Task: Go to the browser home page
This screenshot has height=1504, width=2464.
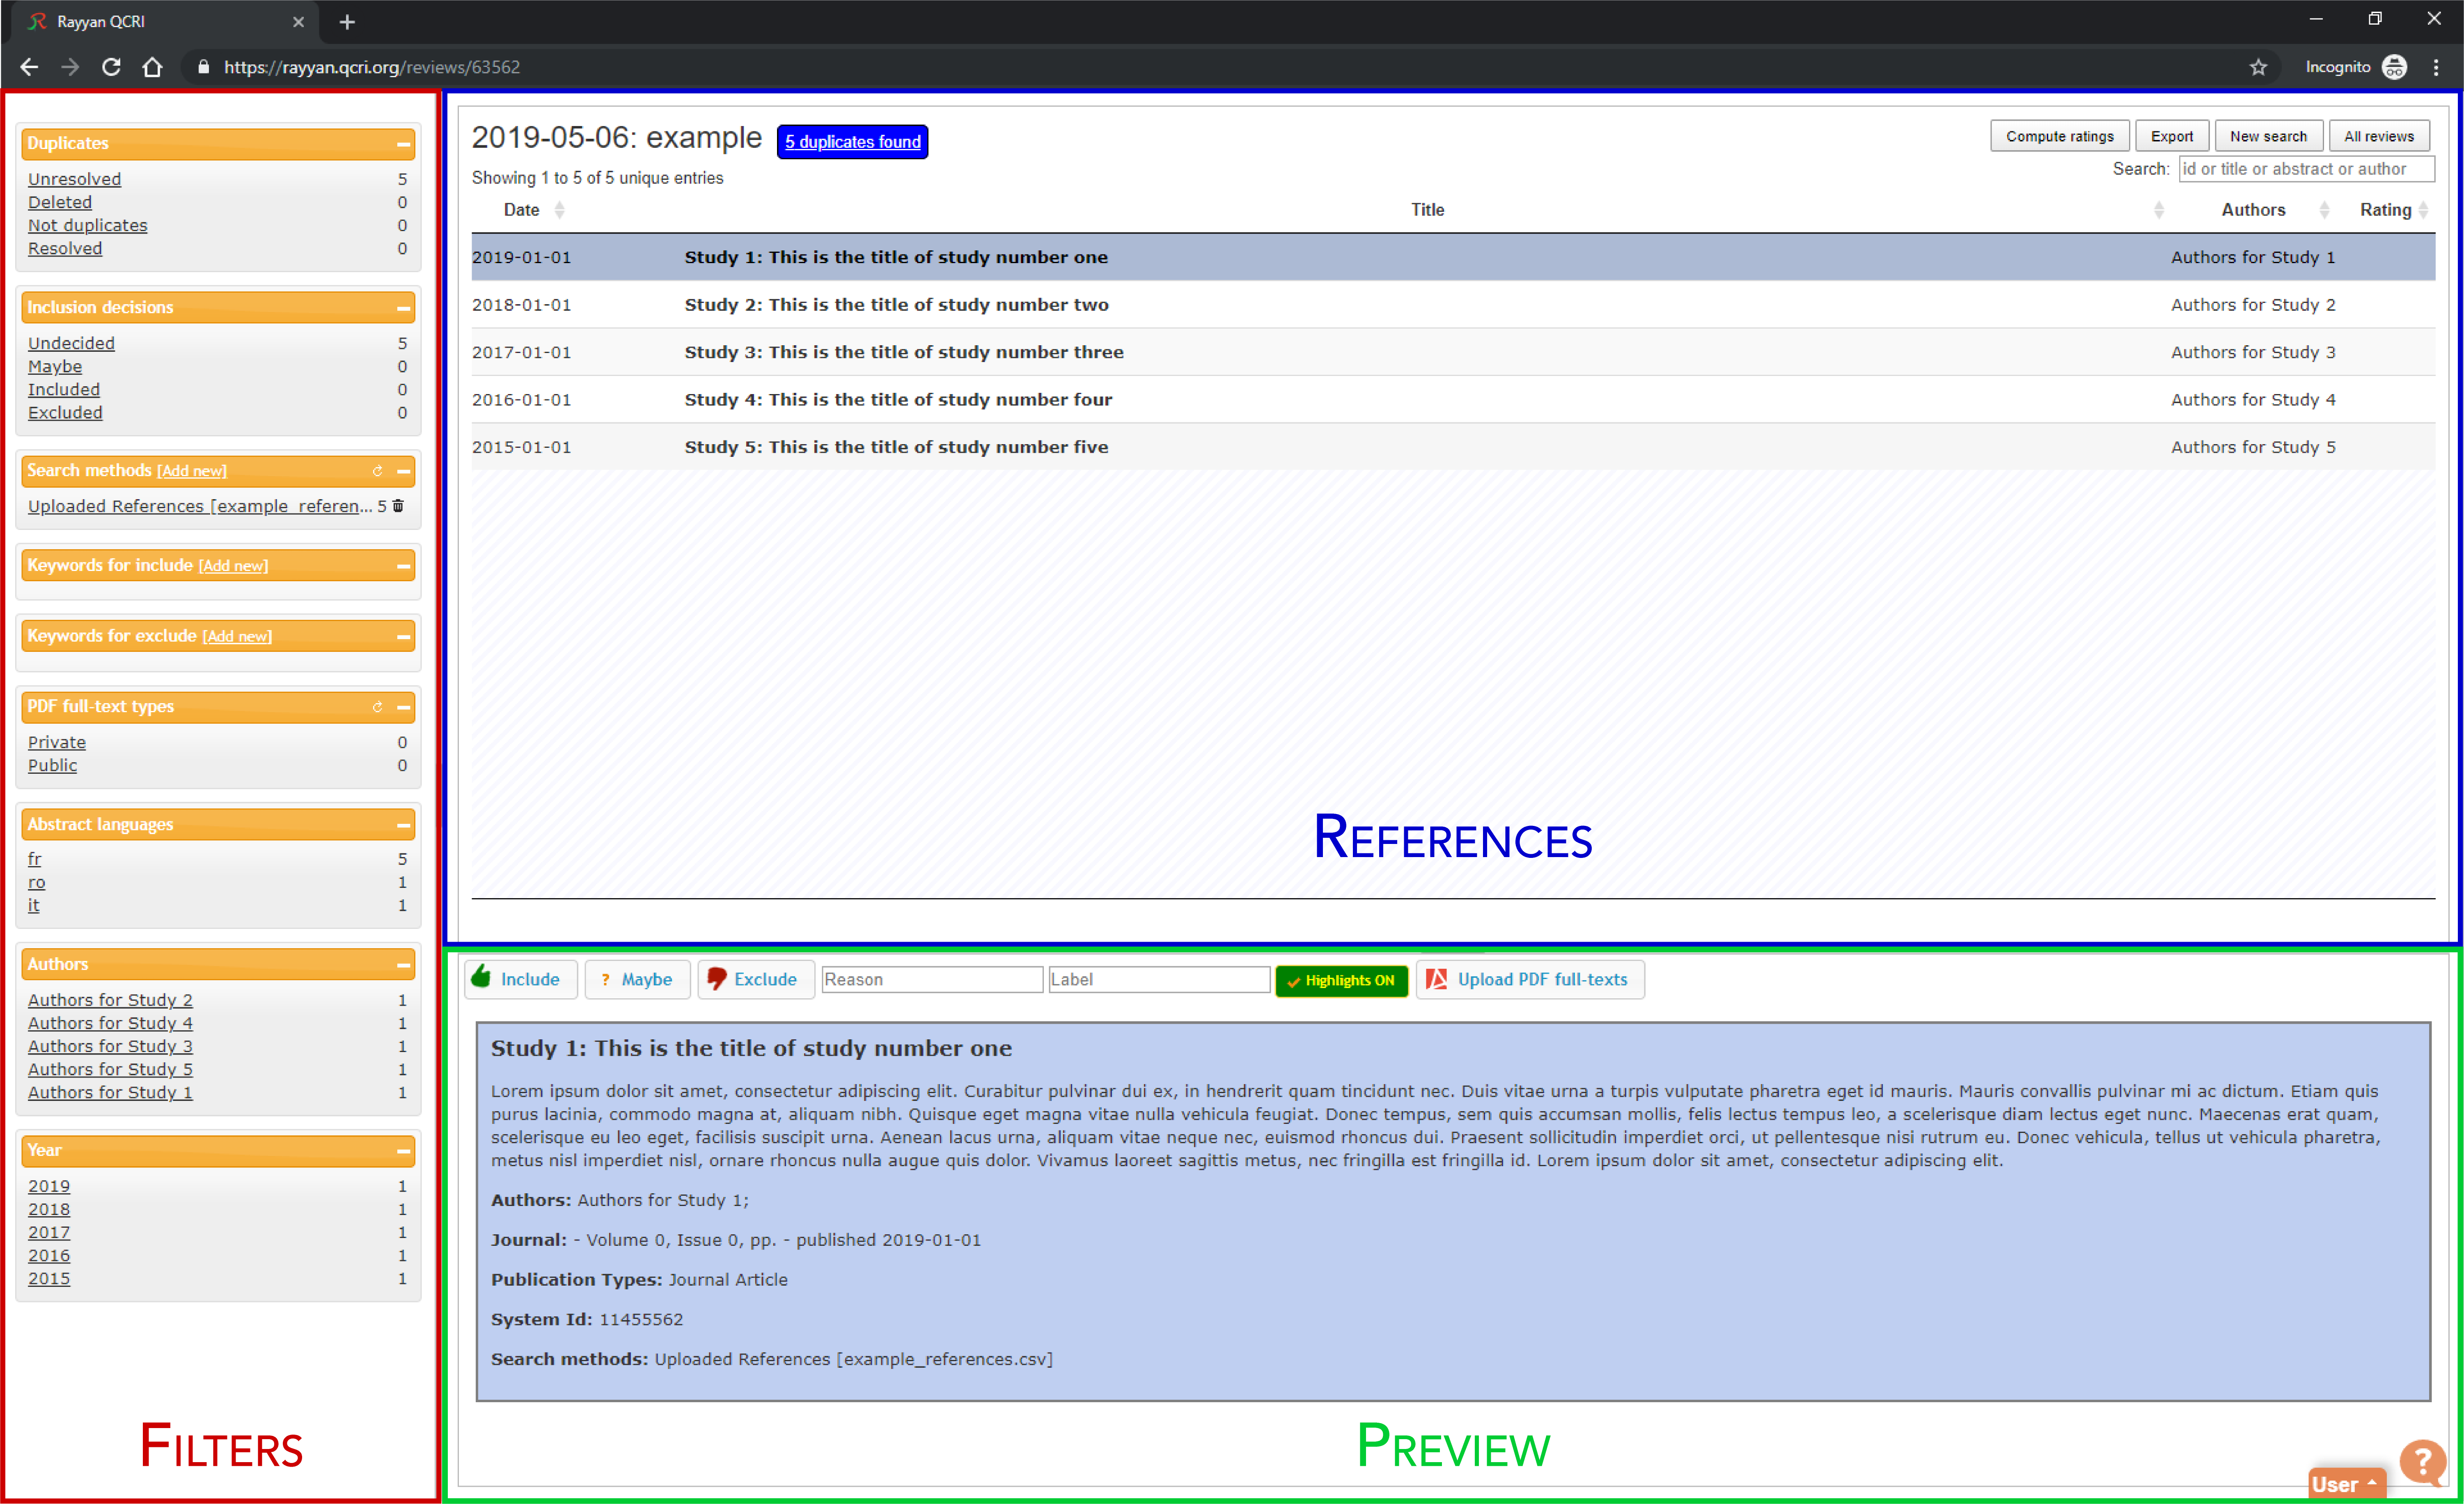Action: pos(152,67)
